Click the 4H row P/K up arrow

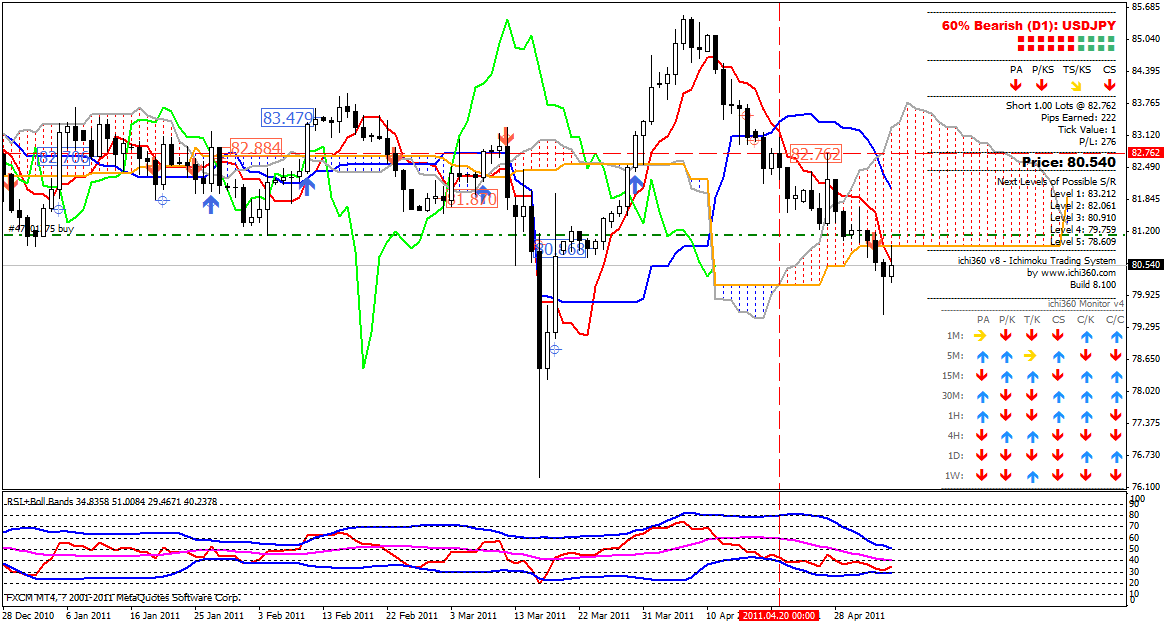[x=1006, y=436]
